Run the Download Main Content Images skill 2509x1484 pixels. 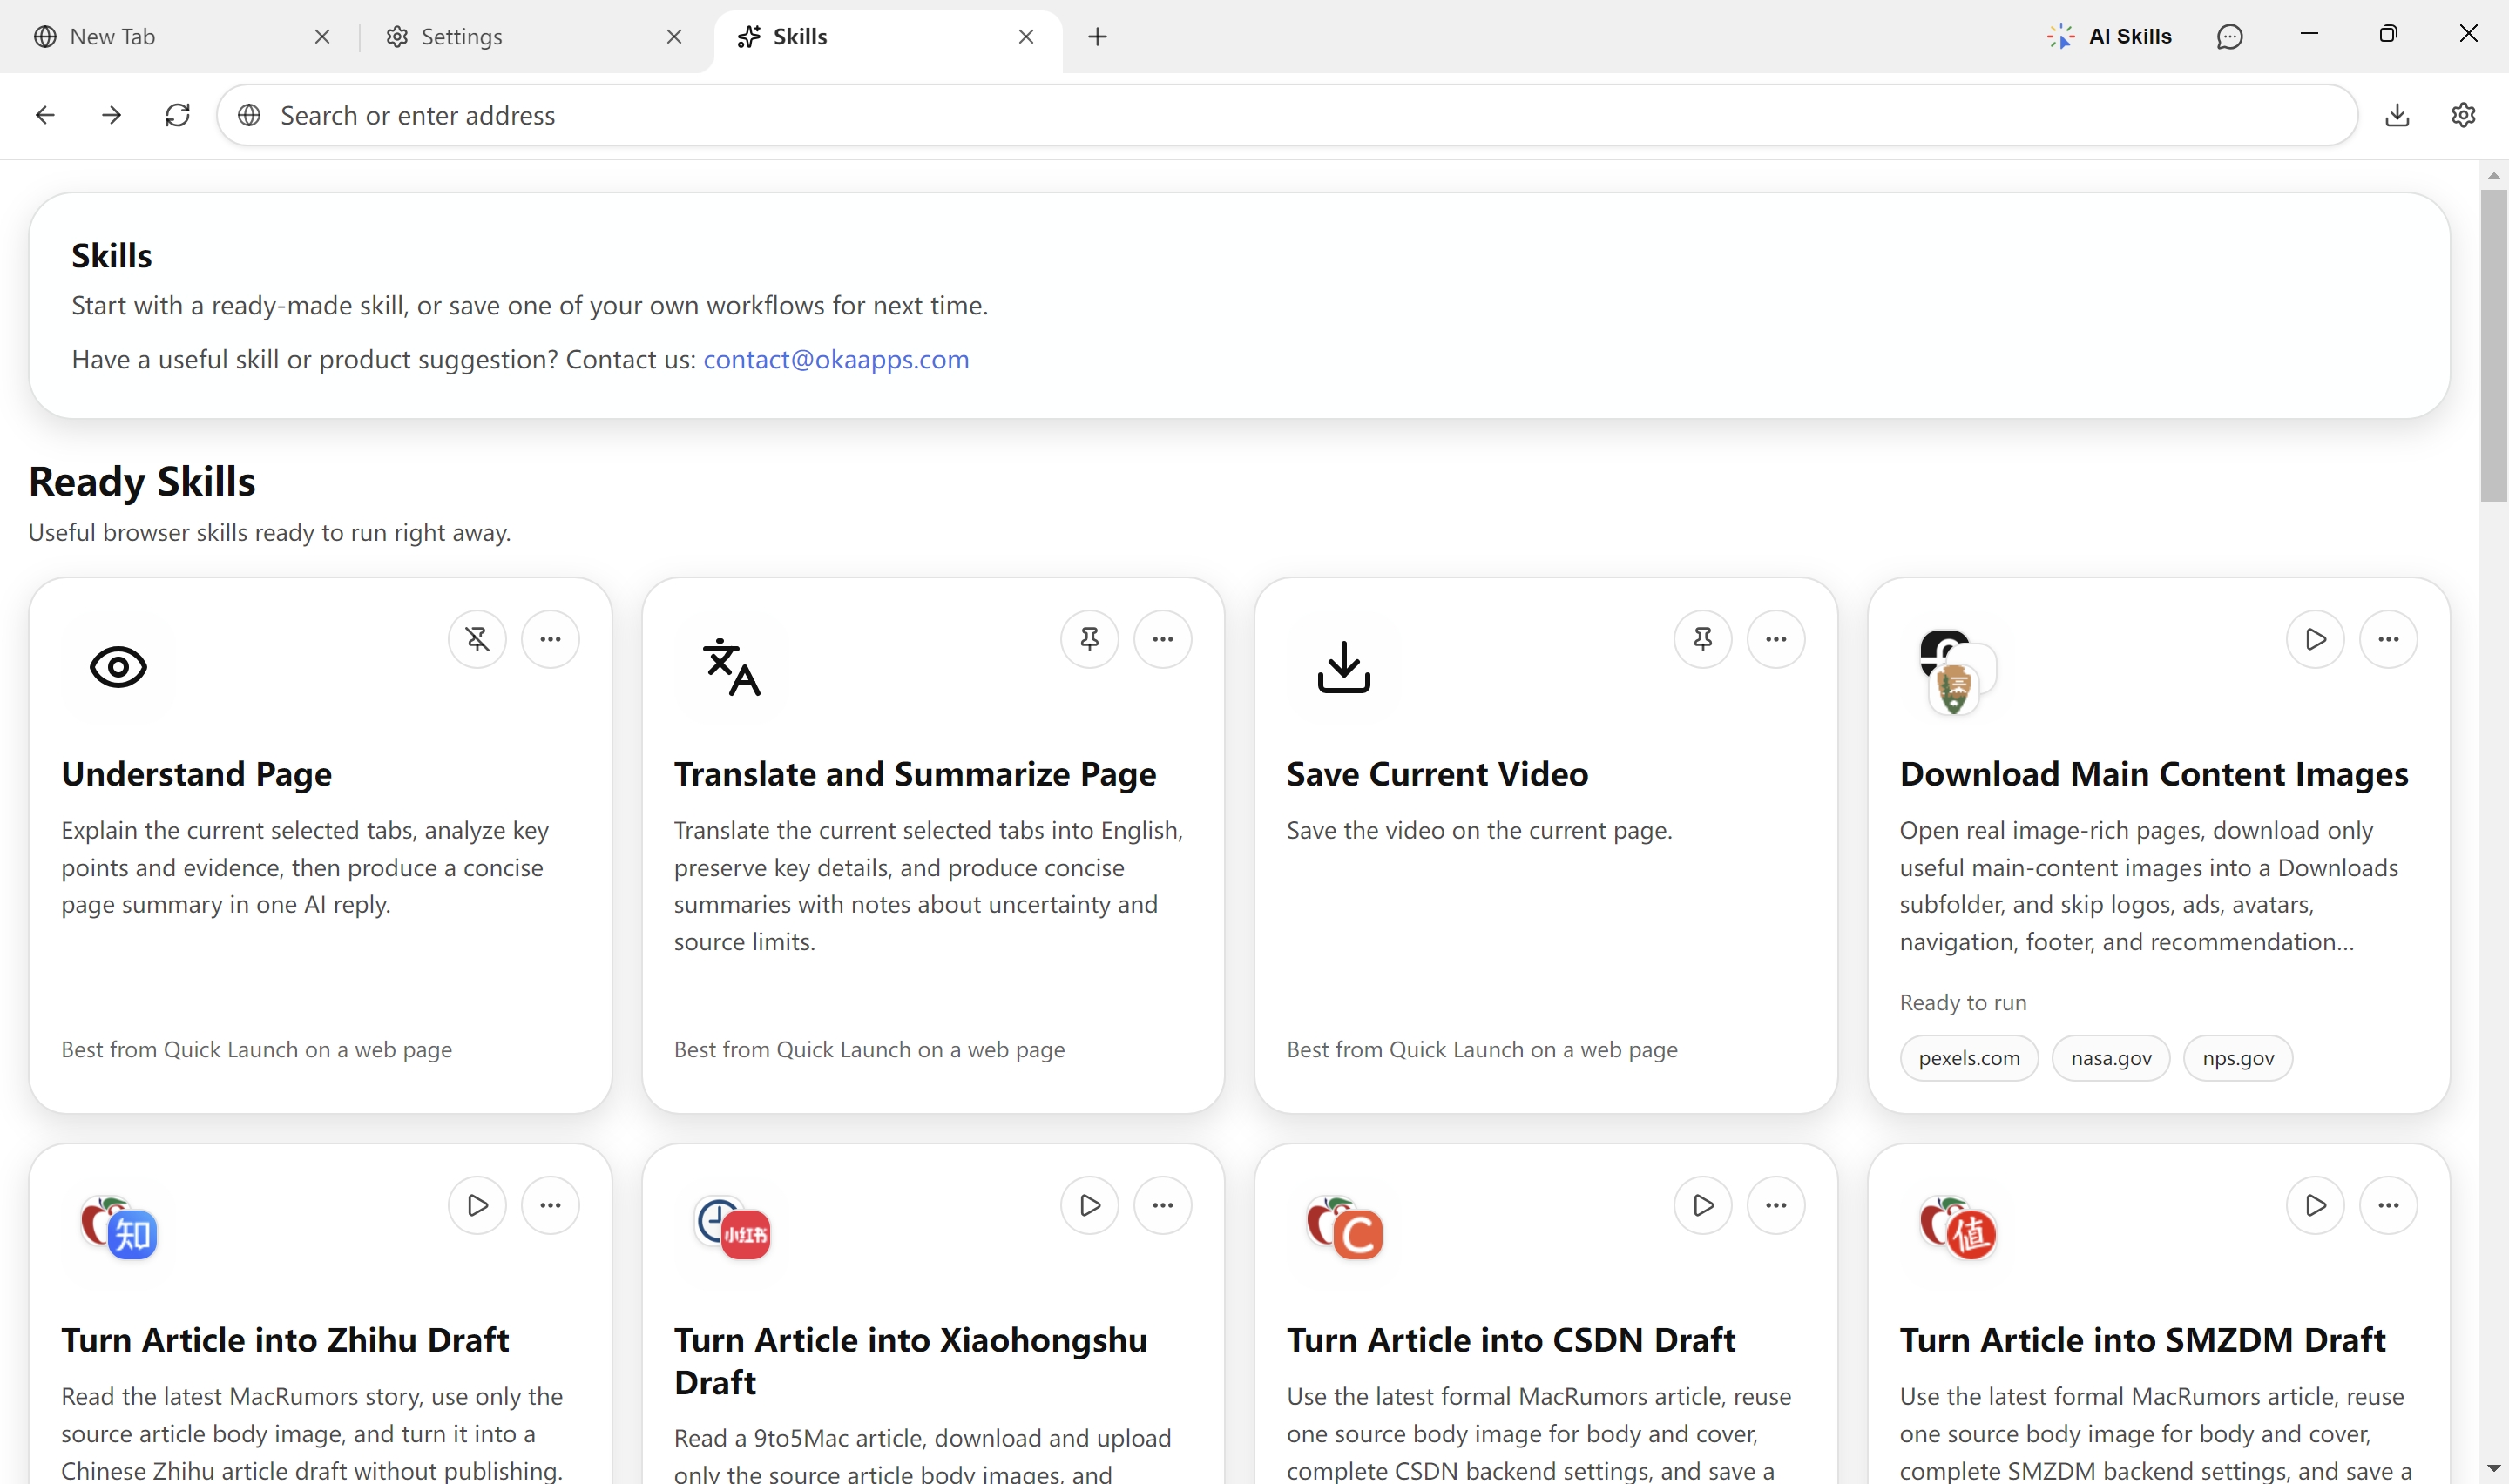[x=2315, y=639]
